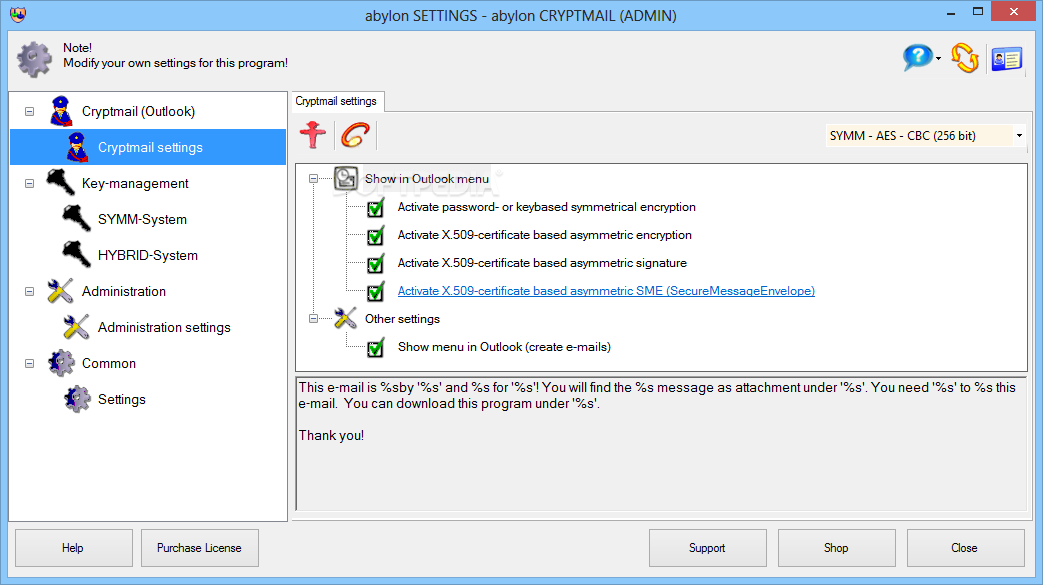The height and width of the screenshot is (585, 1043).
Task: Click in the e-mail message text box
Action: pyautogui.click(x=662, y=444)
